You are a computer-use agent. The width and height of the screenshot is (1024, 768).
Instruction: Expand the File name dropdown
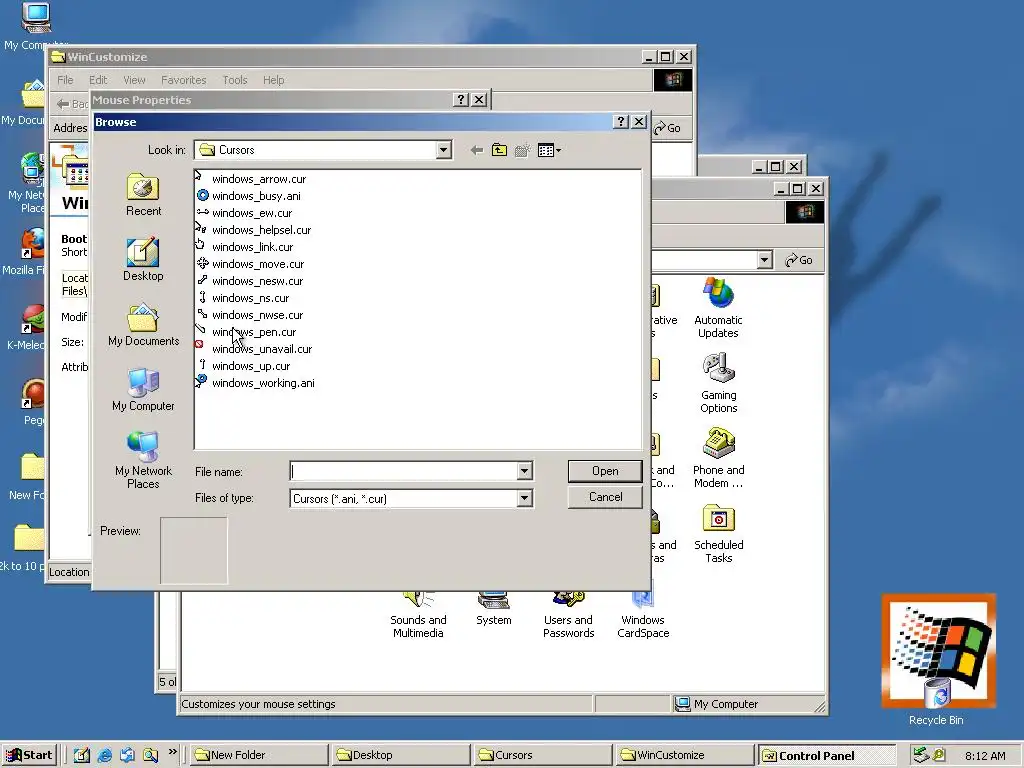(x=524, y=471)
